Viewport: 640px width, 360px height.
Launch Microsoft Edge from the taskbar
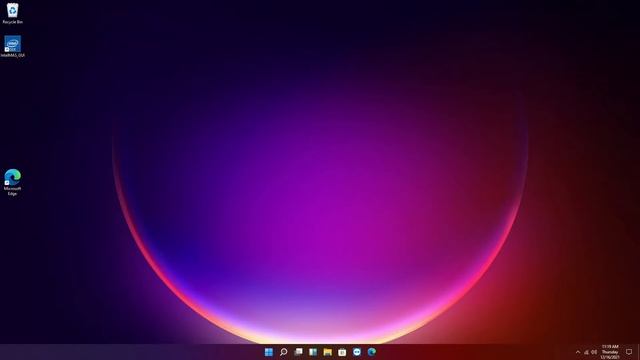[371, 352]
